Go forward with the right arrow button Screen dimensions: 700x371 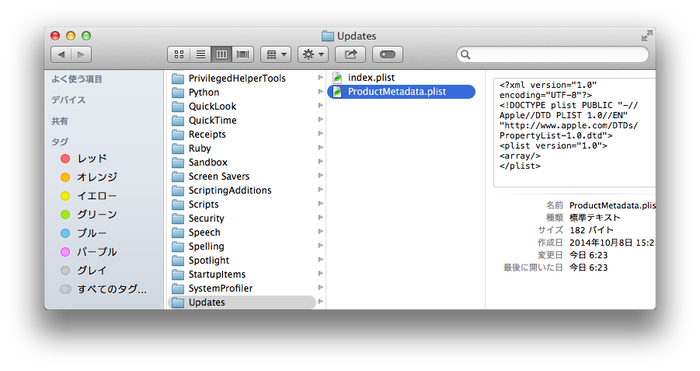(x=81, y=54)
